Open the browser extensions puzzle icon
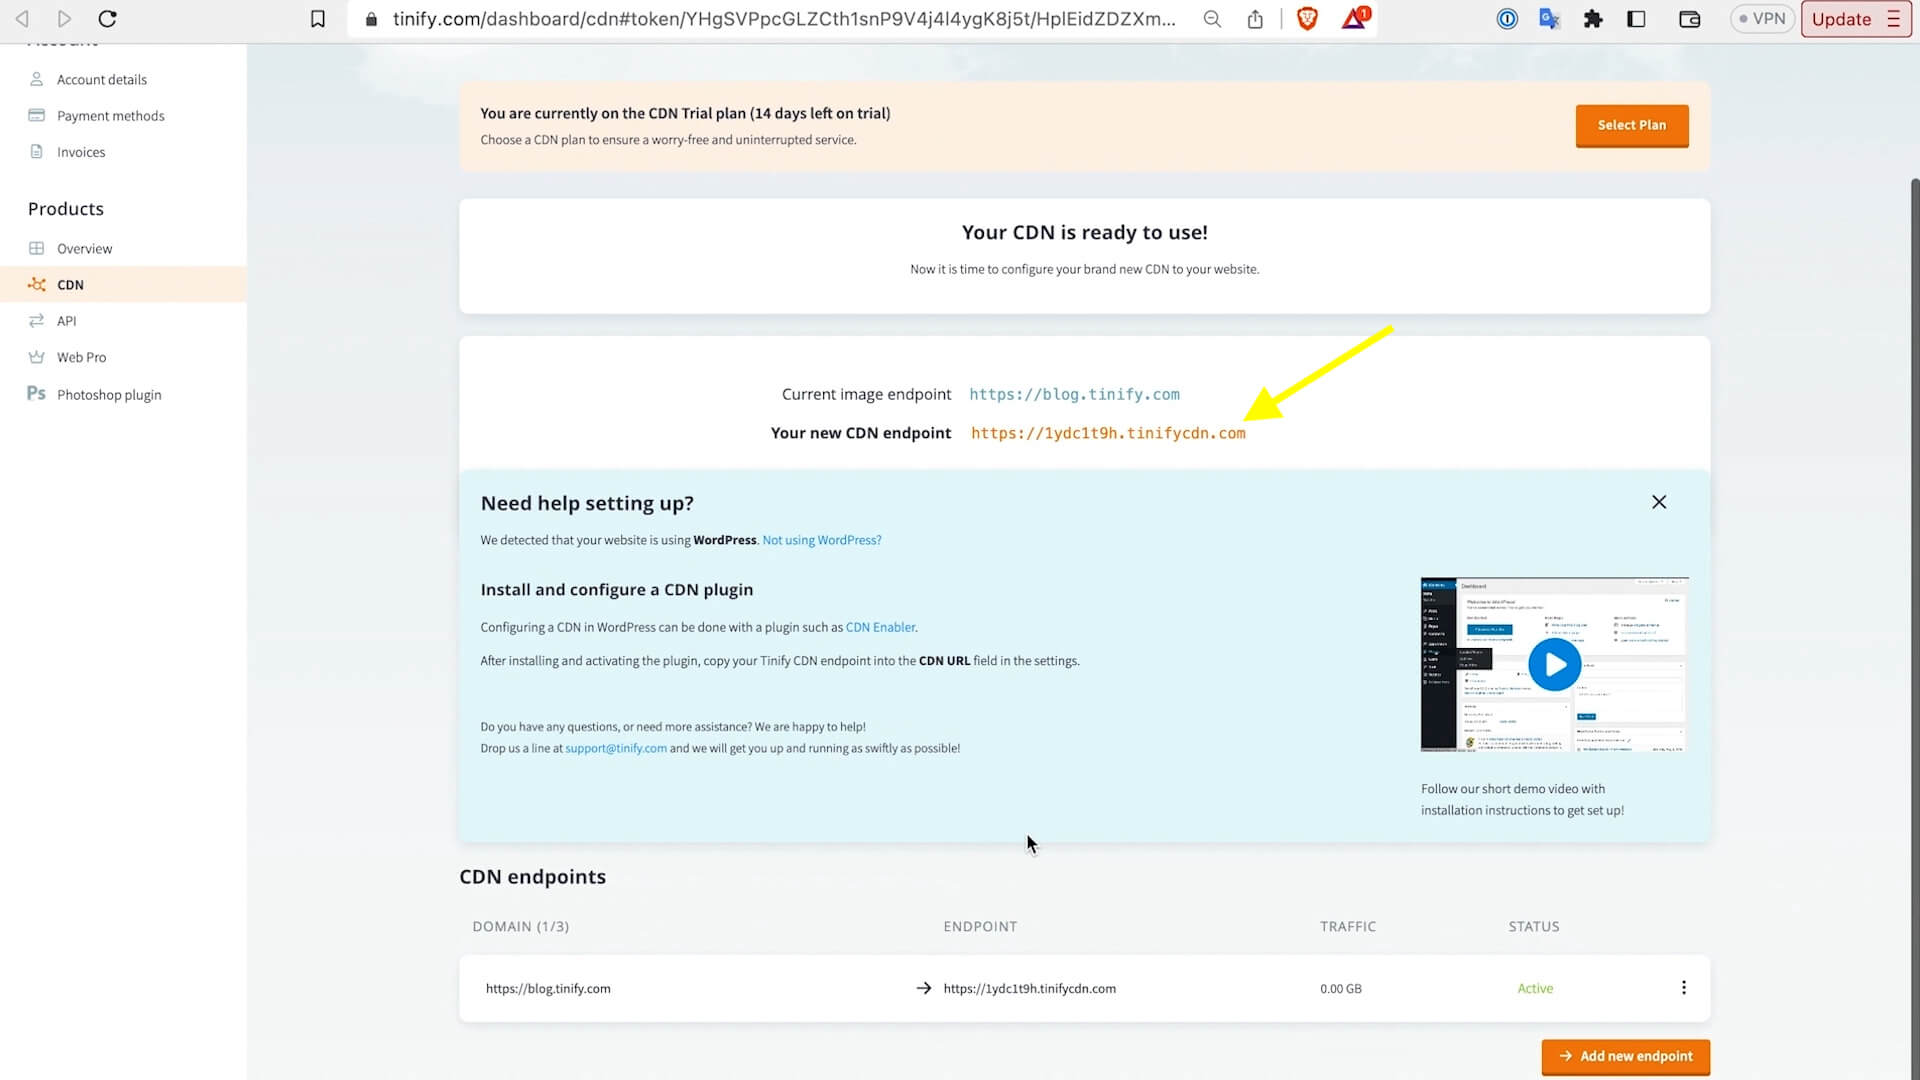Viewport: 1920px width, 1080px height. pos(1593,18)
